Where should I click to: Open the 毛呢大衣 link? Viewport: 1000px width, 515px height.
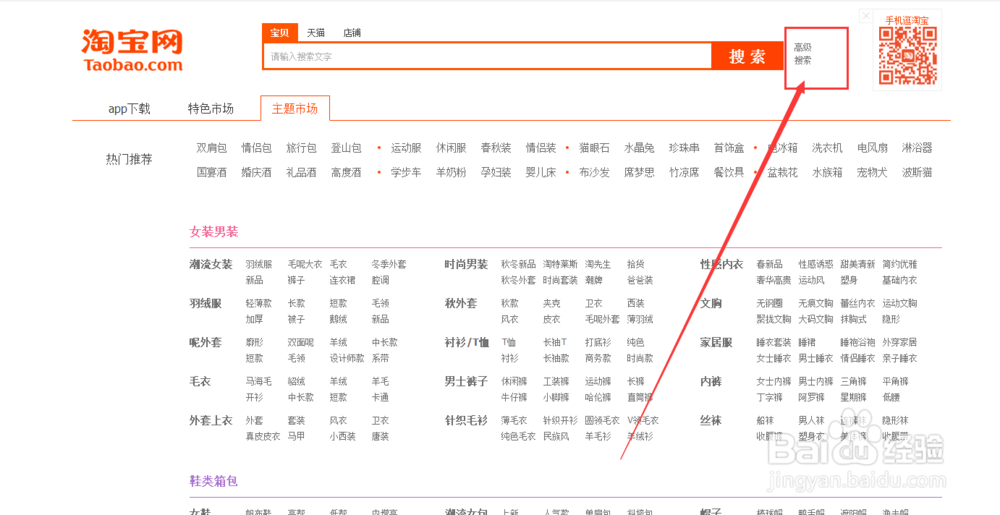305,264
